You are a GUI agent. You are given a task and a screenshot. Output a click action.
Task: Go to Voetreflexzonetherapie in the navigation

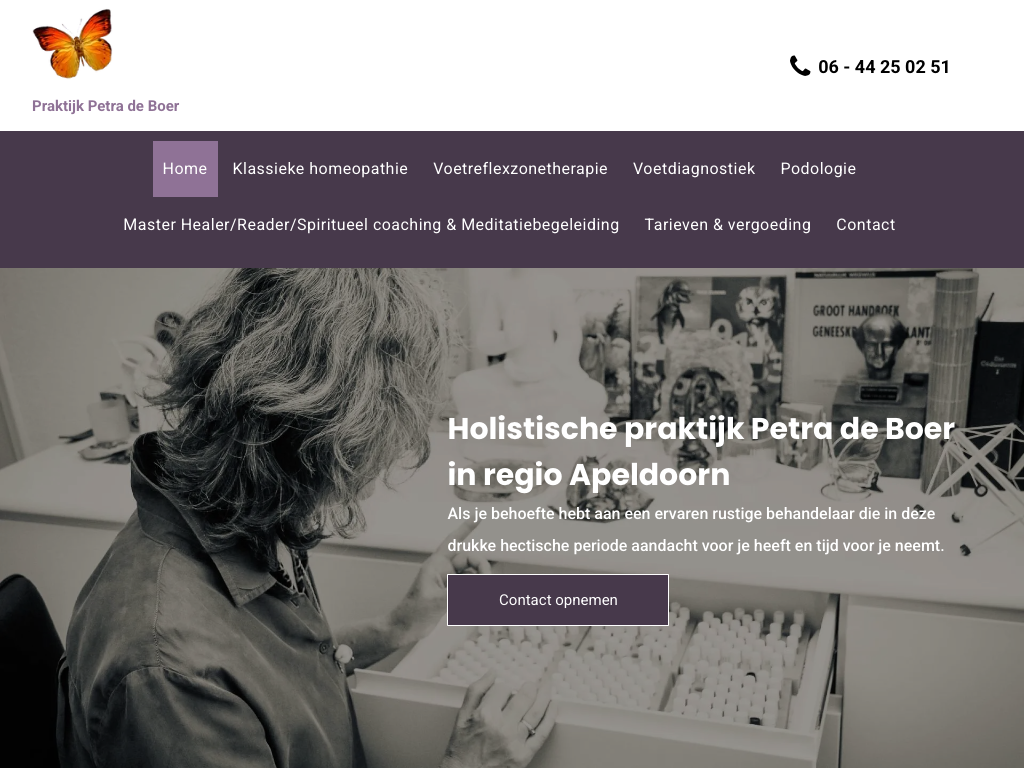520,168
